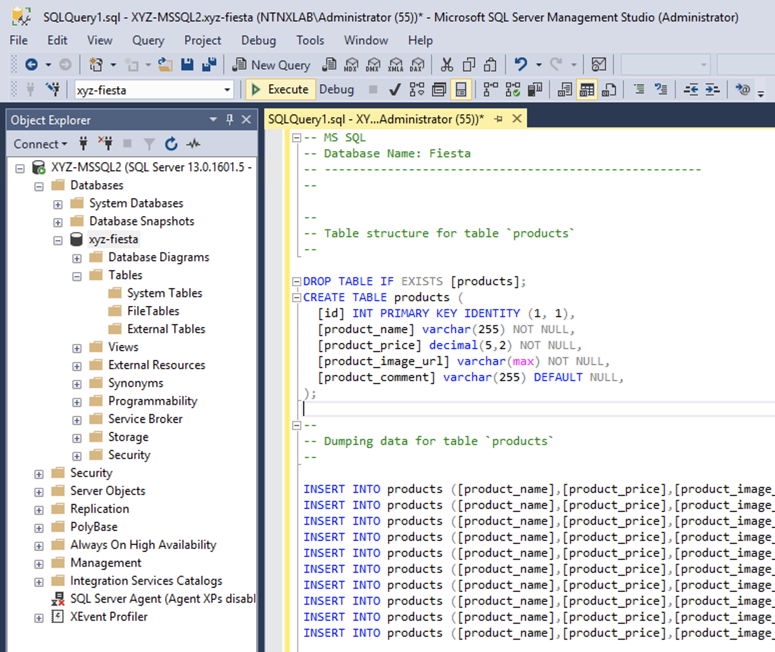The width and height of the screenshot is (775, 652).
Task: Open the Connect dropdown in Object Explorer
Action: (x=40, y=144)
